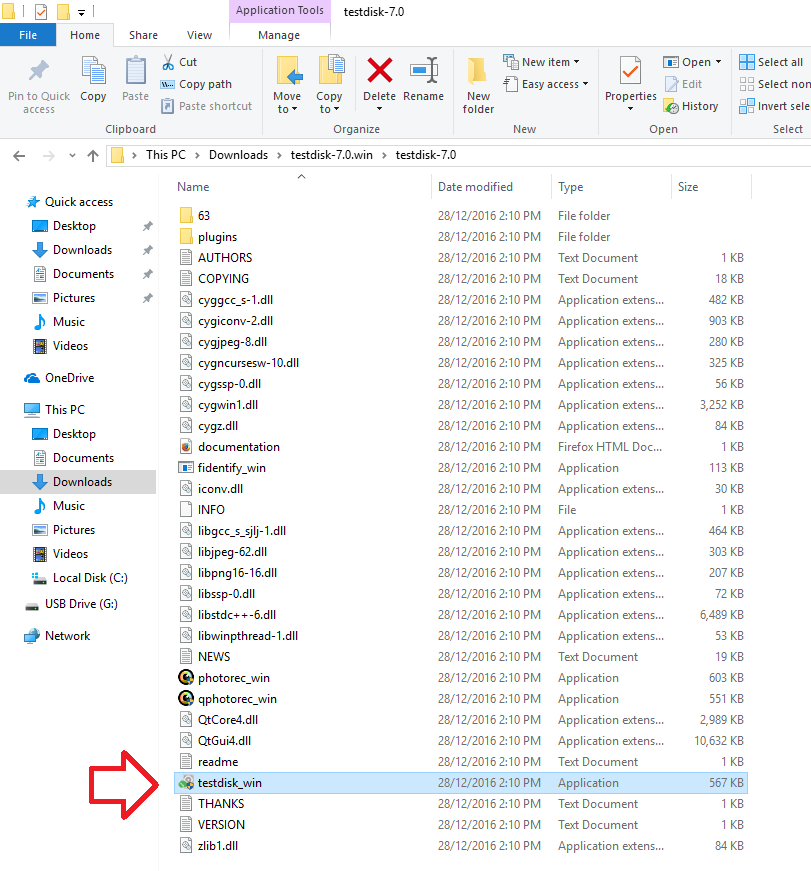Click the Up one level arrow

tap(93, 156)
